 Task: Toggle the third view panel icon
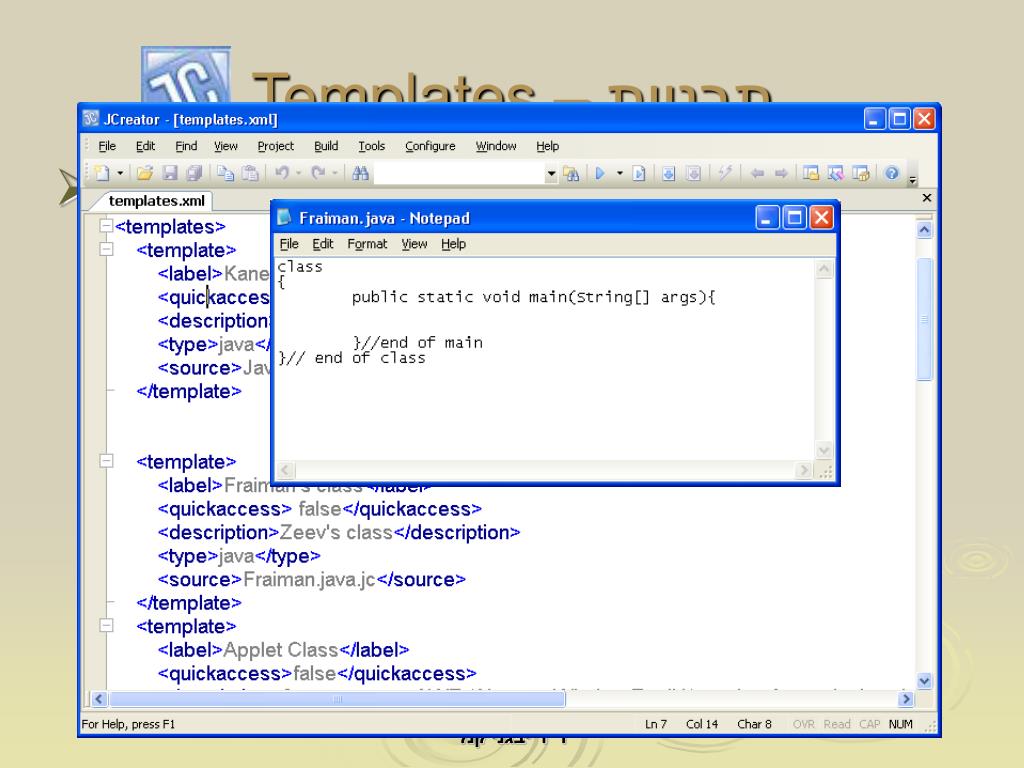tap(861, 173)
